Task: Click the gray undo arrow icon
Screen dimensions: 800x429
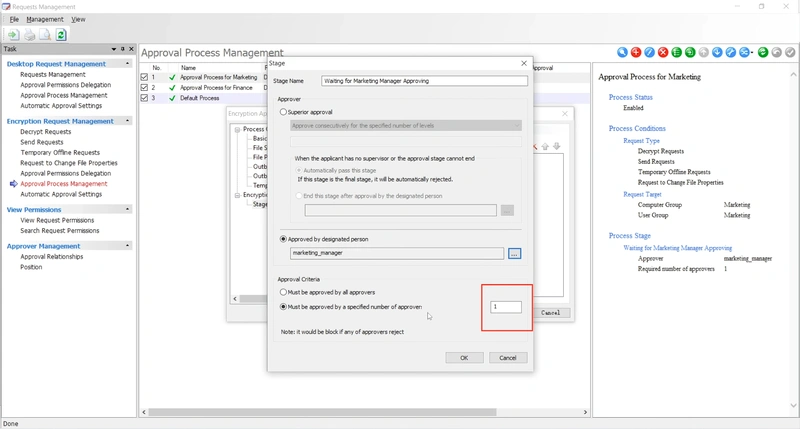Action: click(x=777, y=52)
